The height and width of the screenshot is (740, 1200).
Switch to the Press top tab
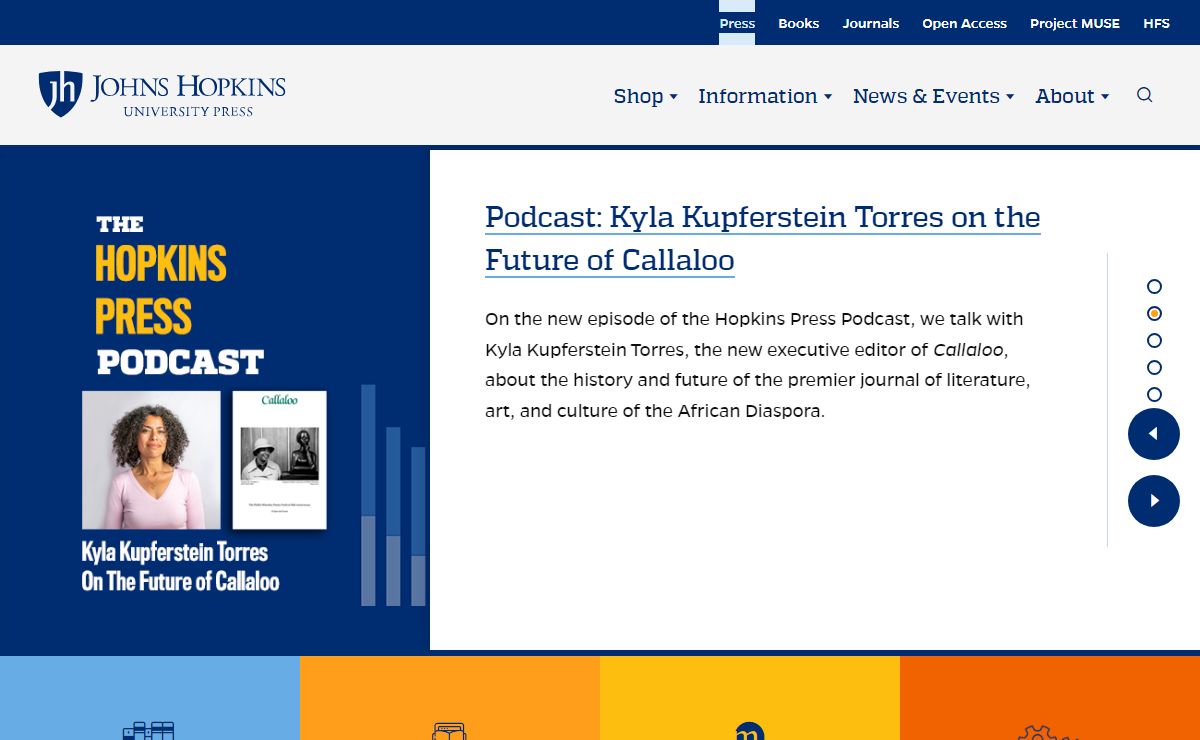tap(737, 23)
